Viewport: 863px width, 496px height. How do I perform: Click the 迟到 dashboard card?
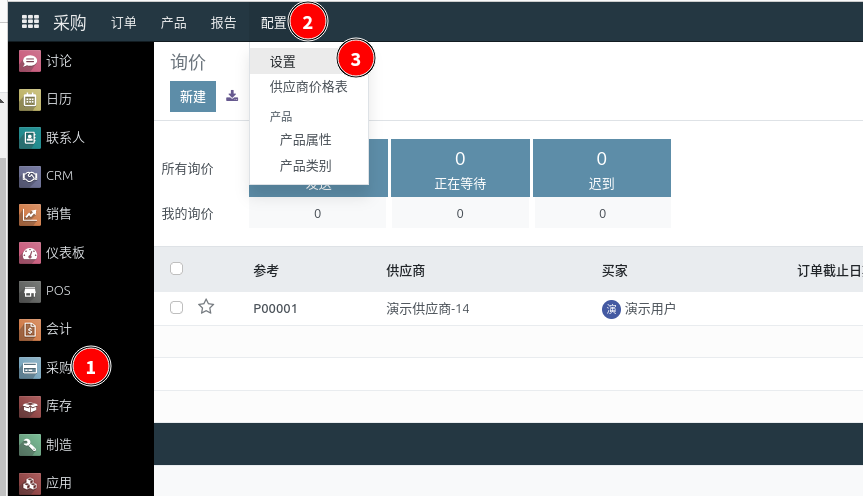pyautogui.click(x=602, y=168)
